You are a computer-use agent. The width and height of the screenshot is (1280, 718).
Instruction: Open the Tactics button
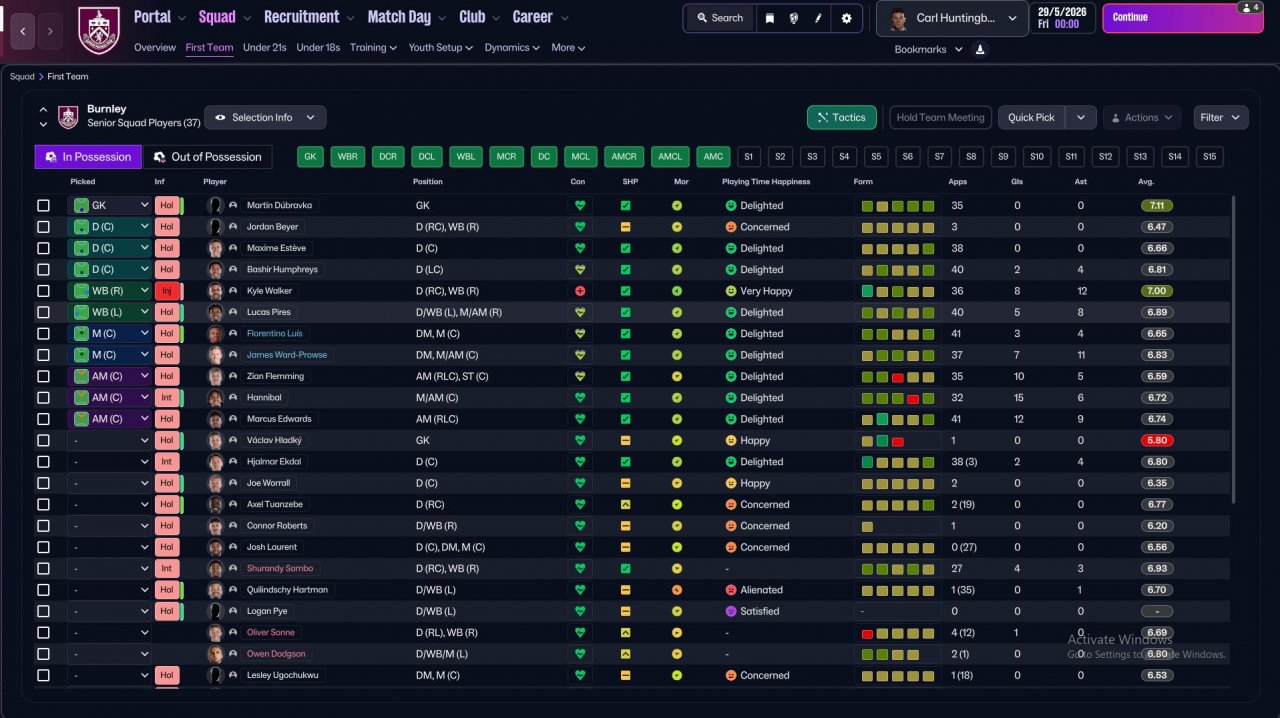tap(842, 117)
